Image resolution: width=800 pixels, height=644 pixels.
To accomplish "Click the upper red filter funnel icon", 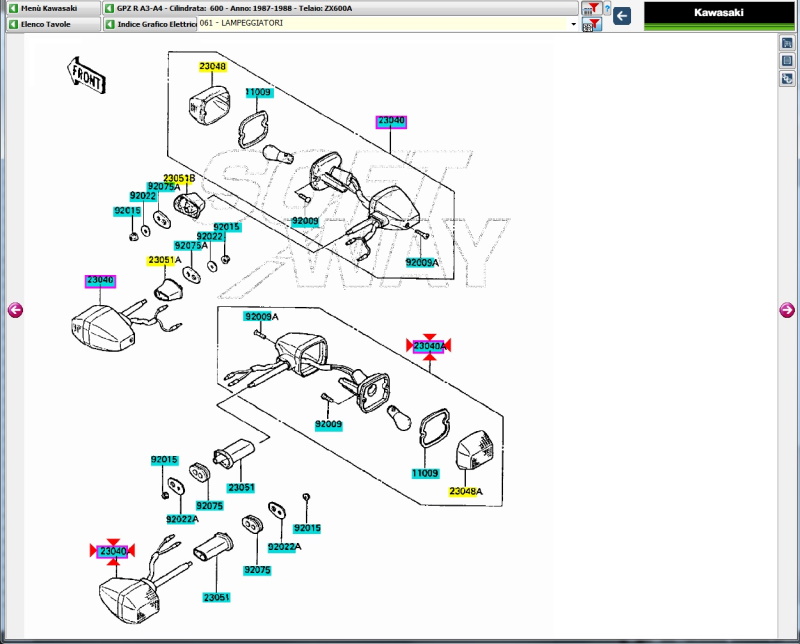I will 591,8.
